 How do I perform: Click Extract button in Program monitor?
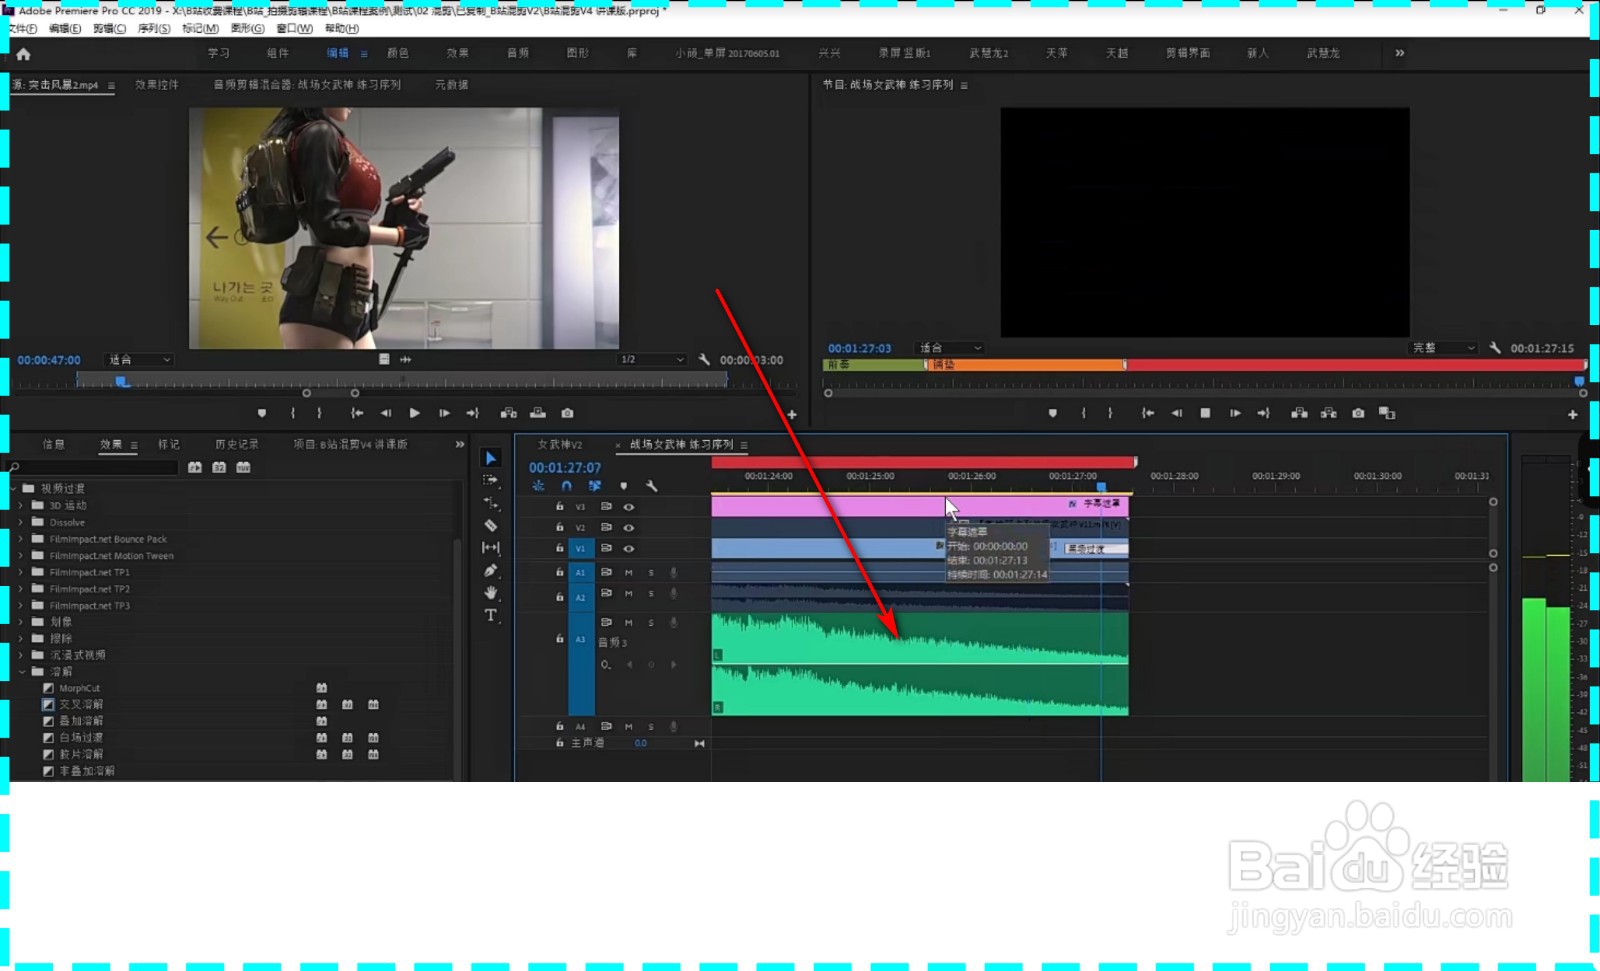tap(1328, 413)
